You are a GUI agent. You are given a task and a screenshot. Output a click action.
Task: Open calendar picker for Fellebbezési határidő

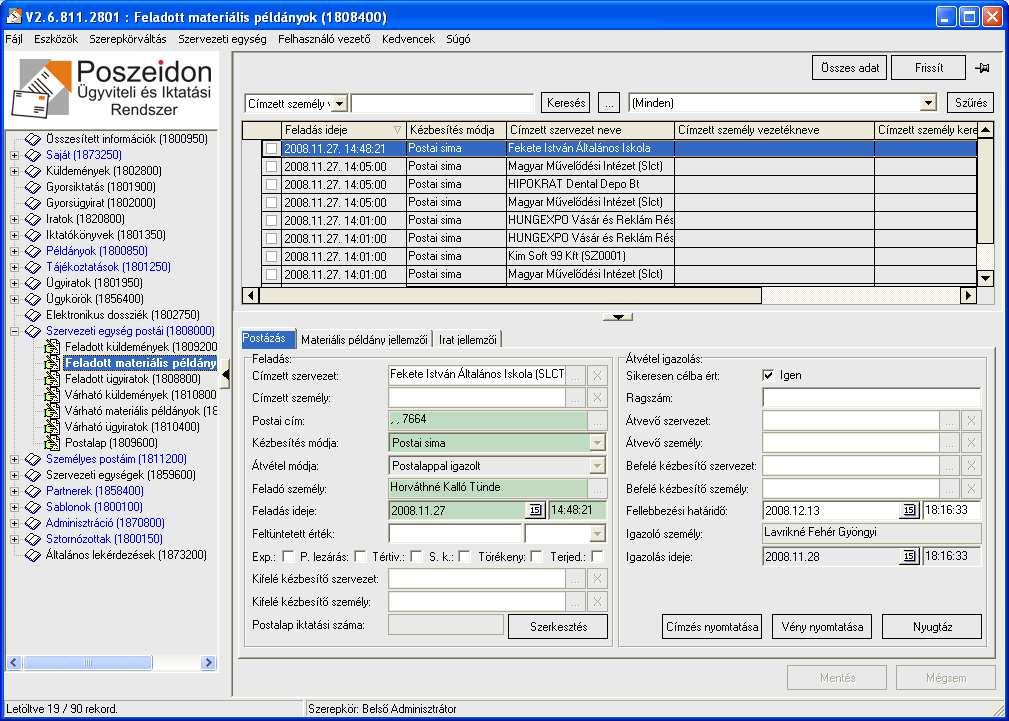click(909, 510)
